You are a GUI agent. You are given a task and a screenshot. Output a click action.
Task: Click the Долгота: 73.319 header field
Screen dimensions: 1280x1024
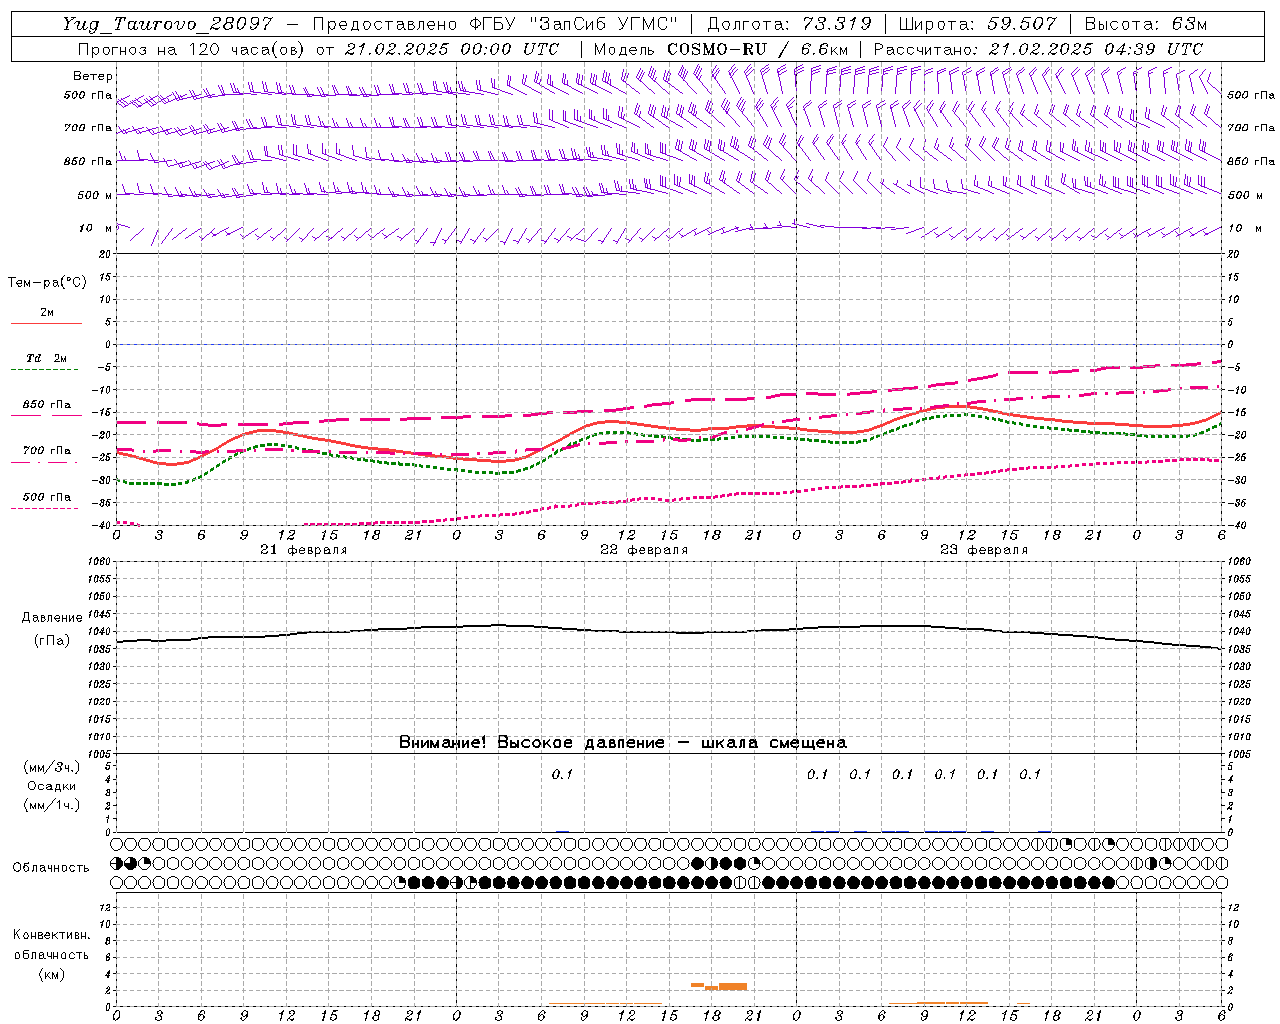[x=789, y=24]
